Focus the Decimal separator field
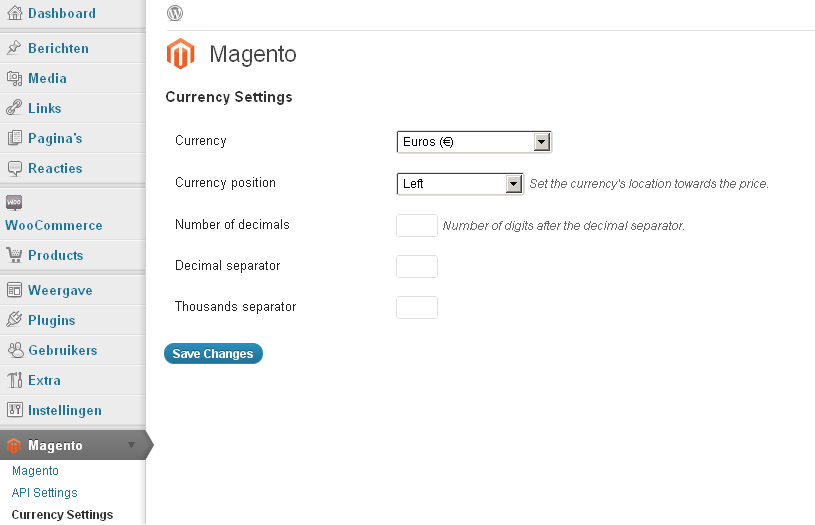 coord(417,266)
